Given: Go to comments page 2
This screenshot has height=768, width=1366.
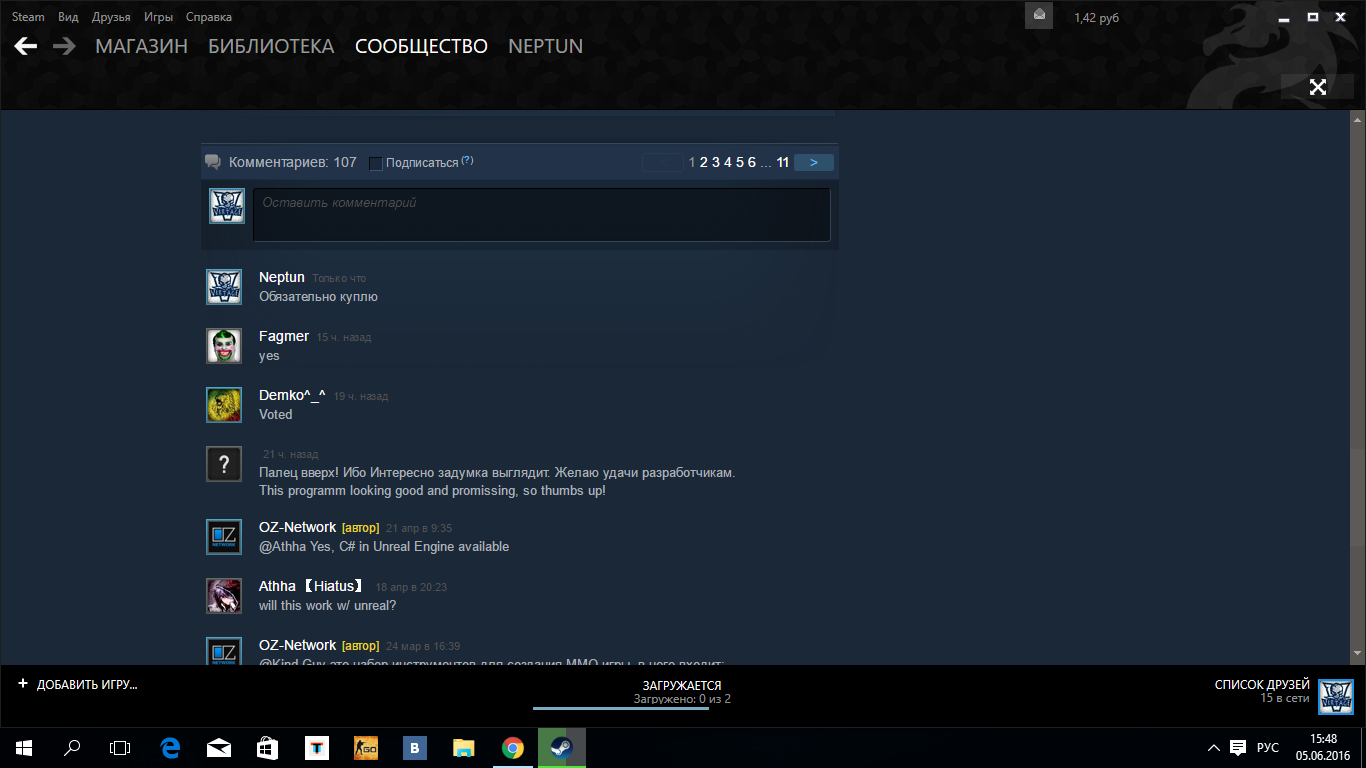Looking at the screenshot, I should click(x=704, y=162).
